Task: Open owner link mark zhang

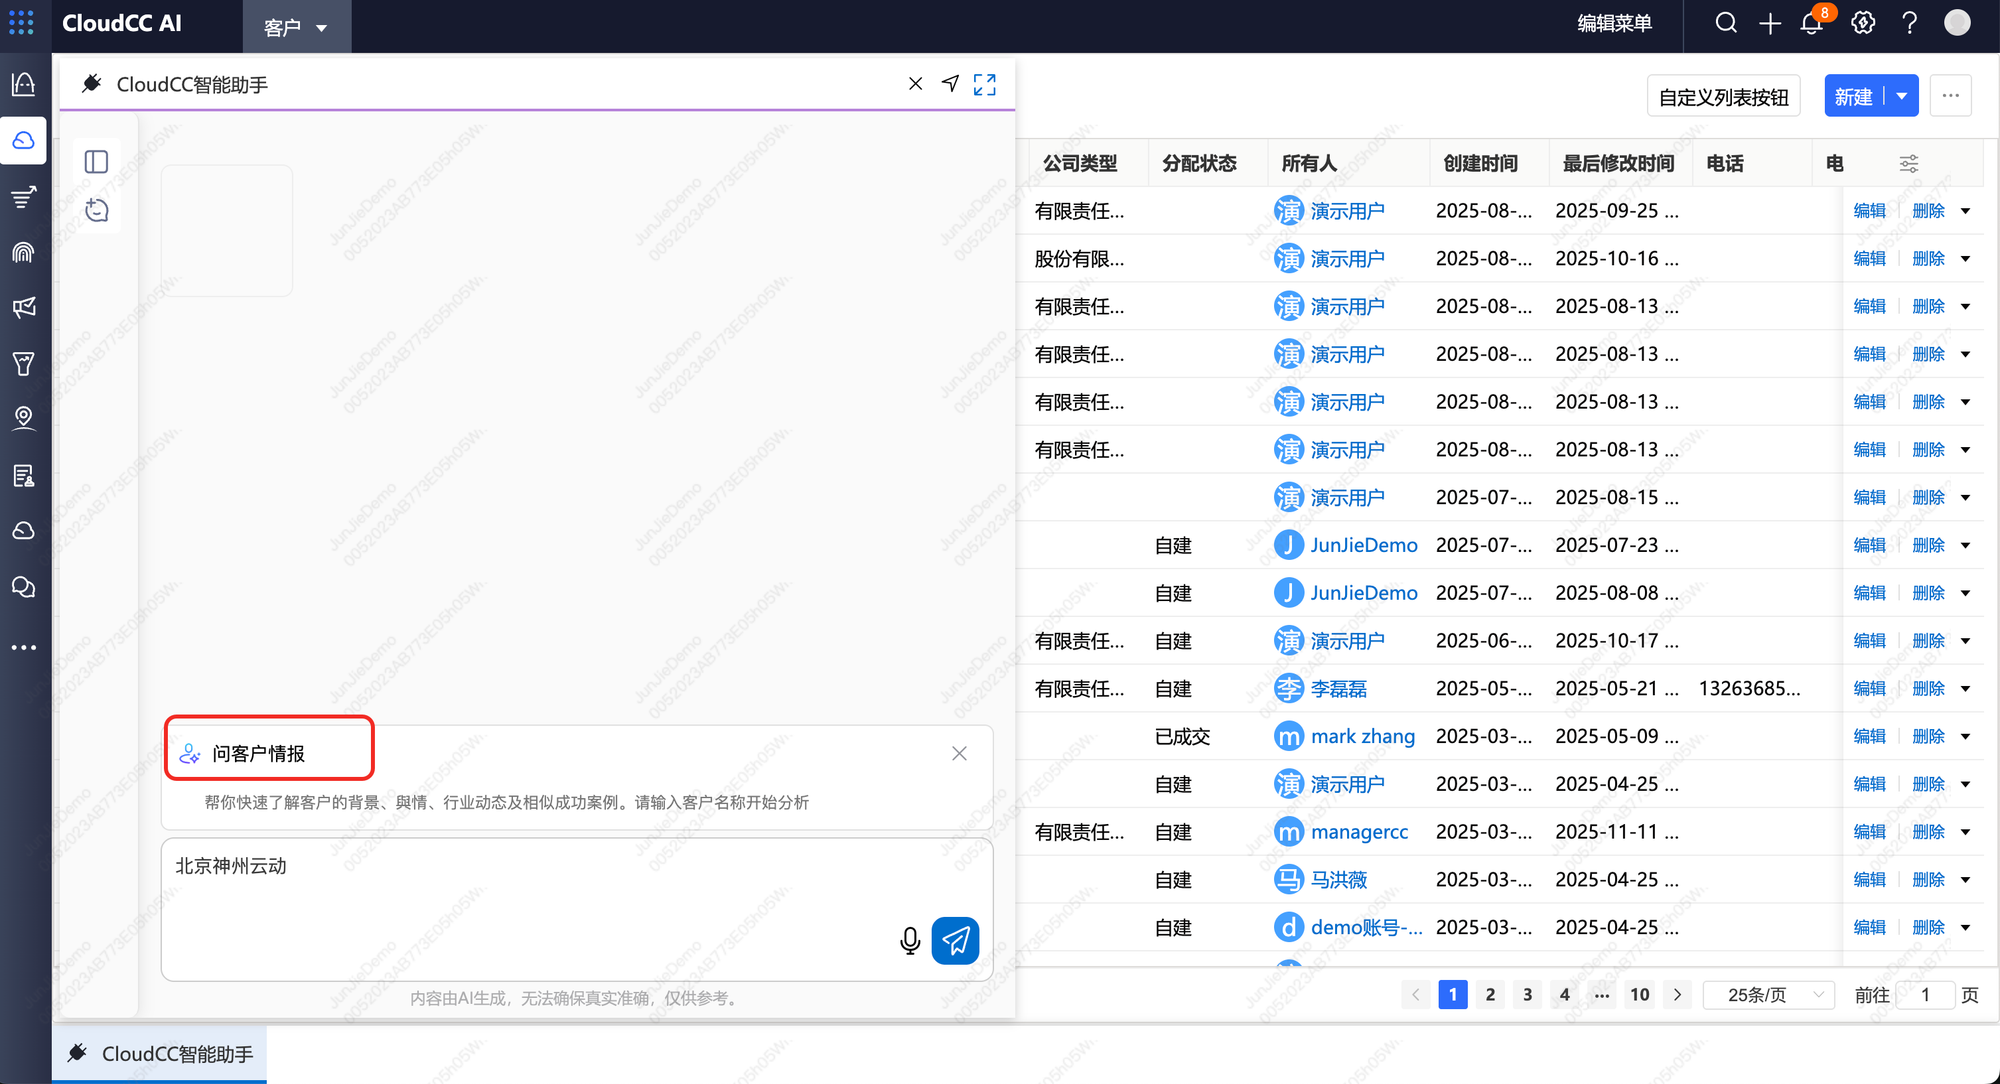Action: [x=1362, y=737]
